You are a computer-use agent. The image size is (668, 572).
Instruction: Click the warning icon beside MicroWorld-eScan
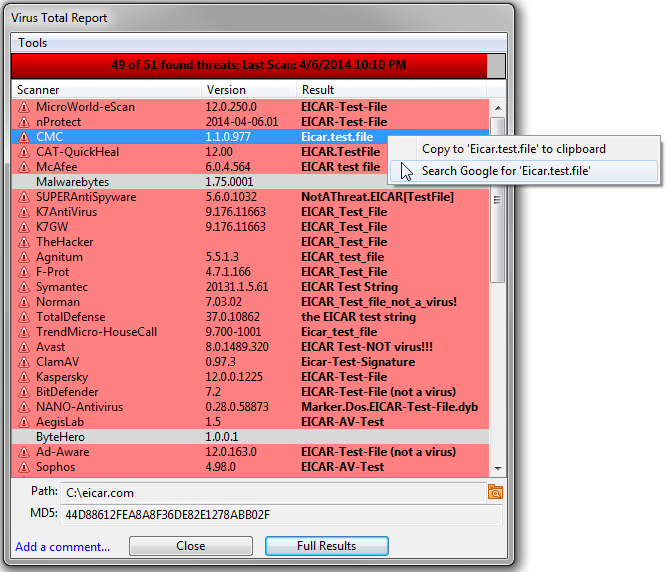click(24, 107)
